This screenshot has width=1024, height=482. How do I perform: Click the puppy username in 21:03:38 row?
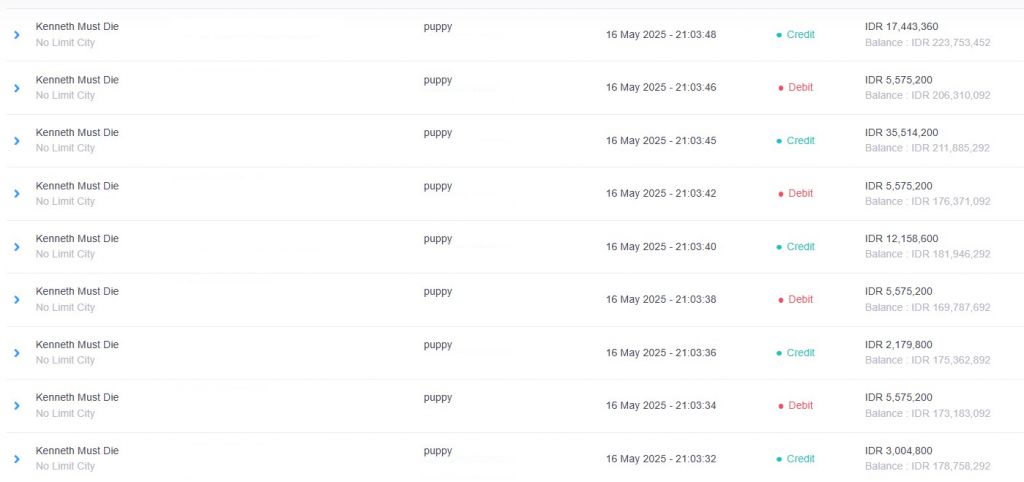438,292
